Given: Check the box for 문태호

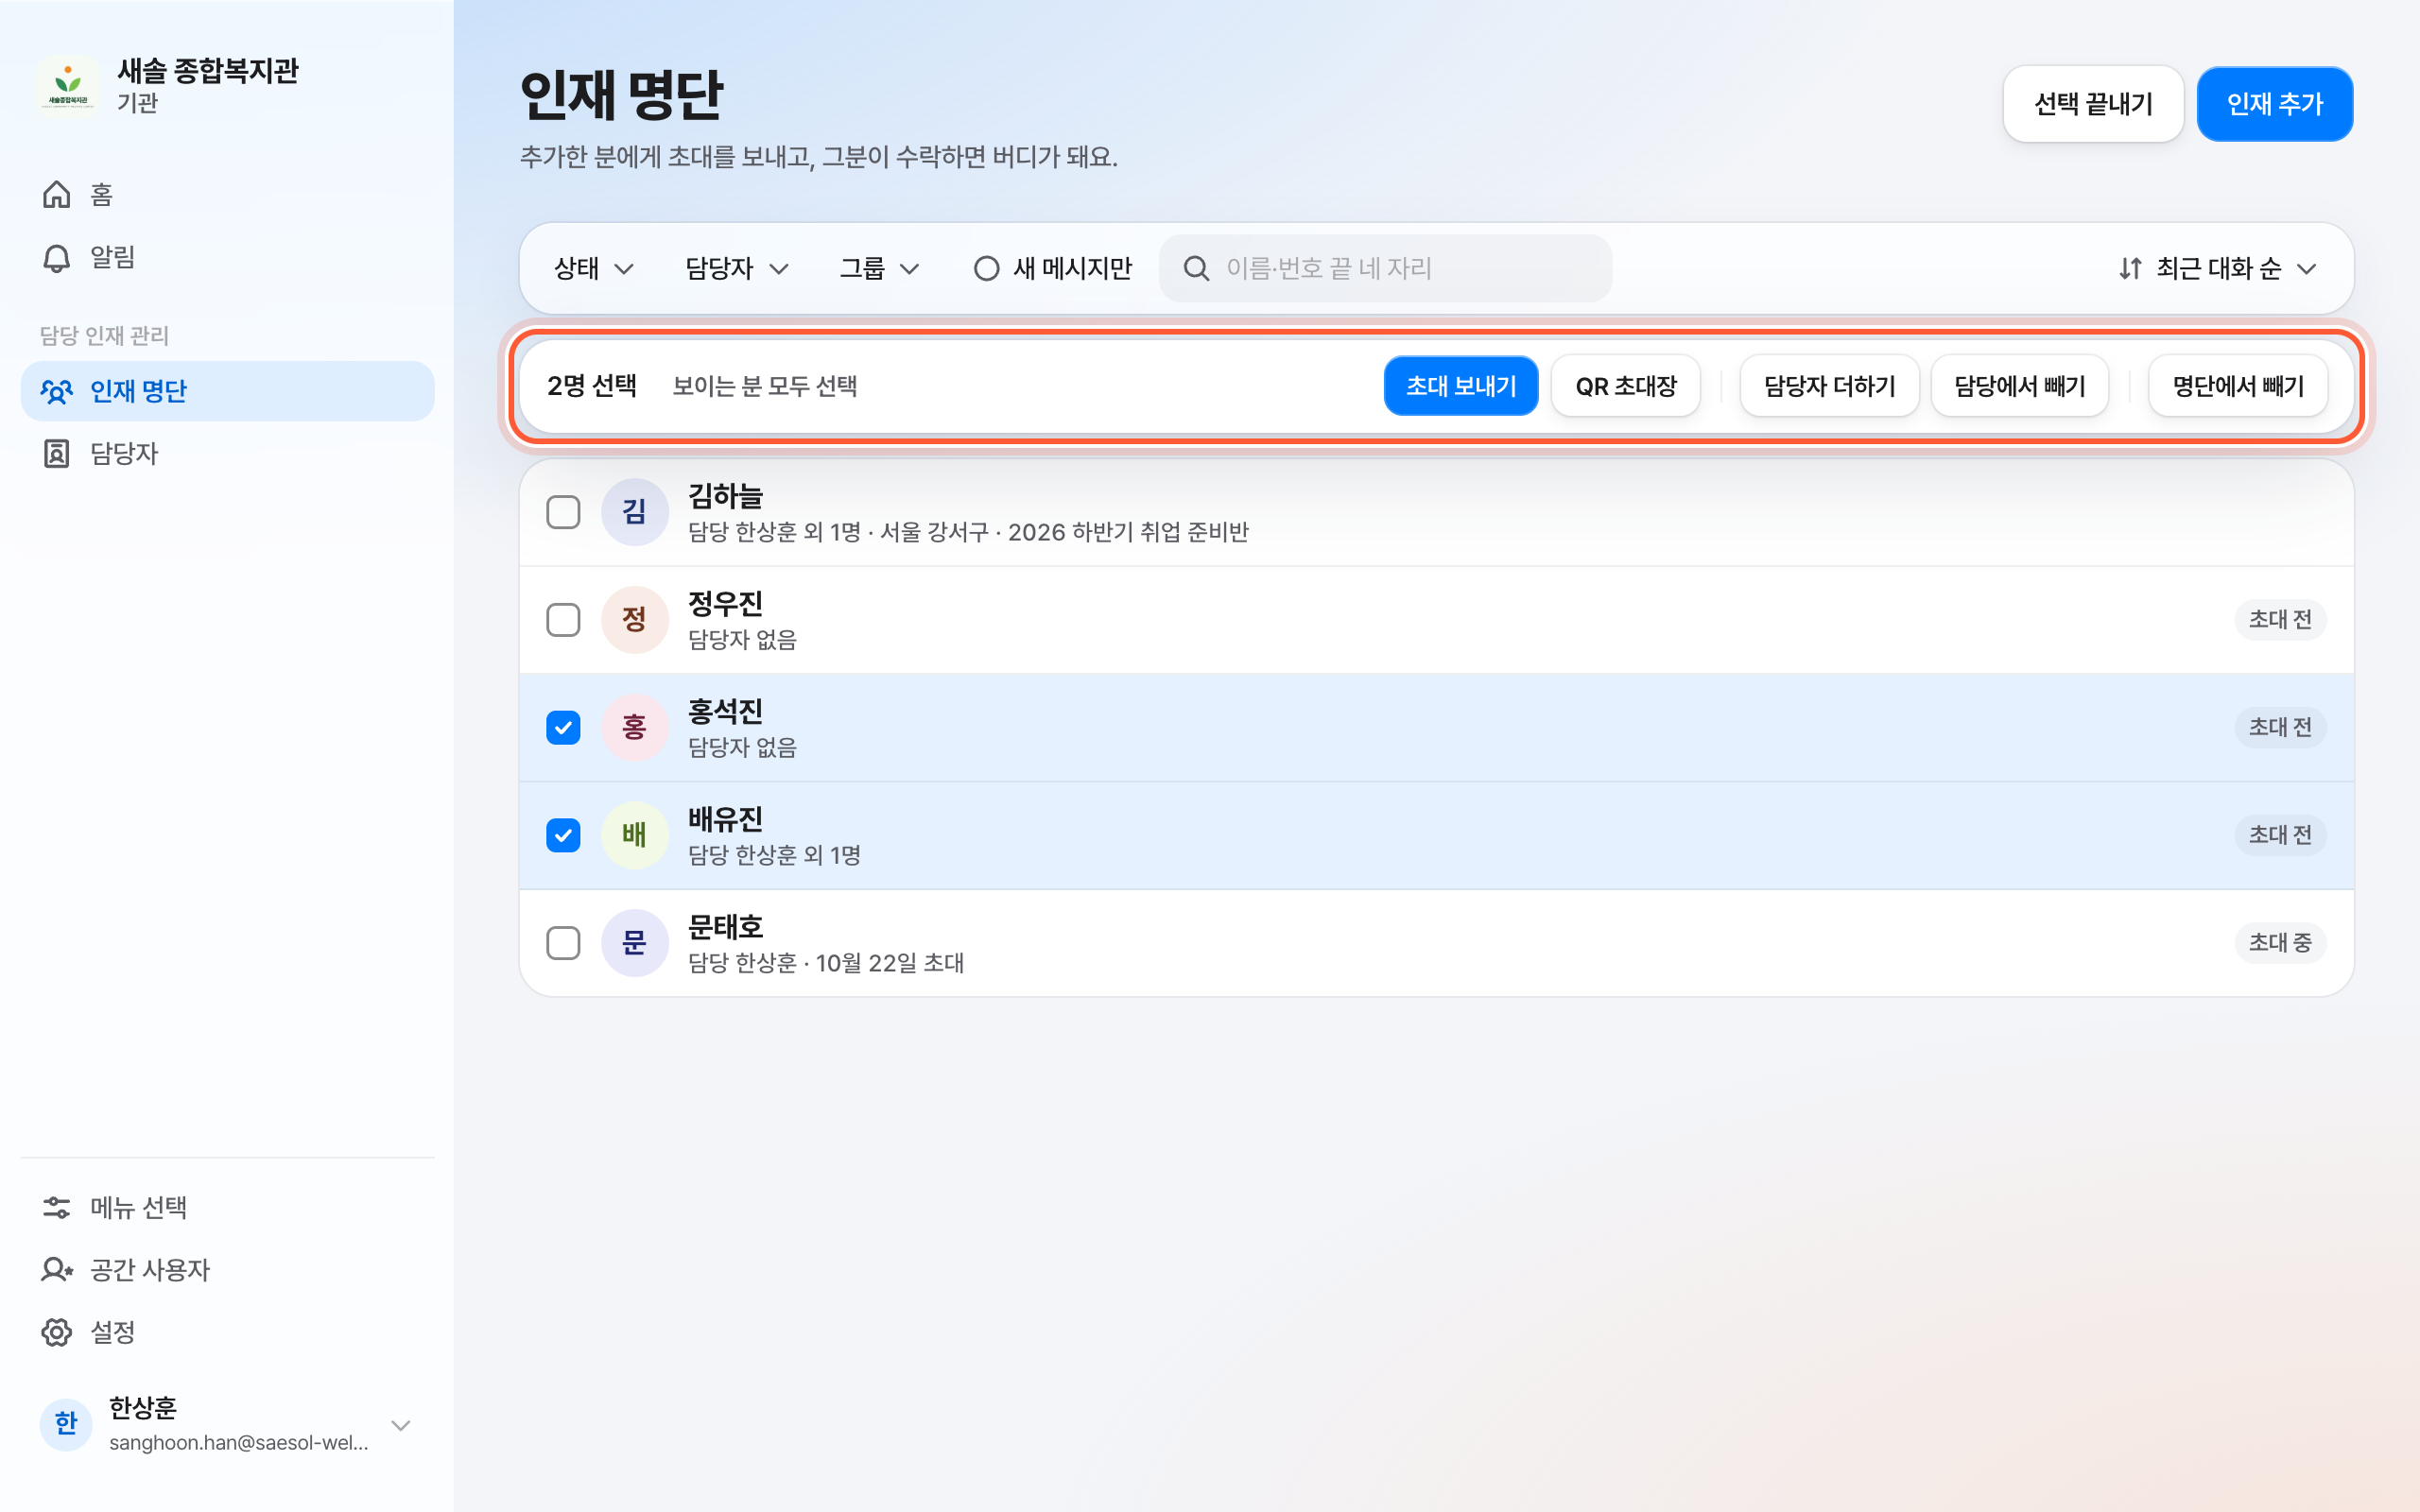Looking at the screenshot, I should (563, 943).
